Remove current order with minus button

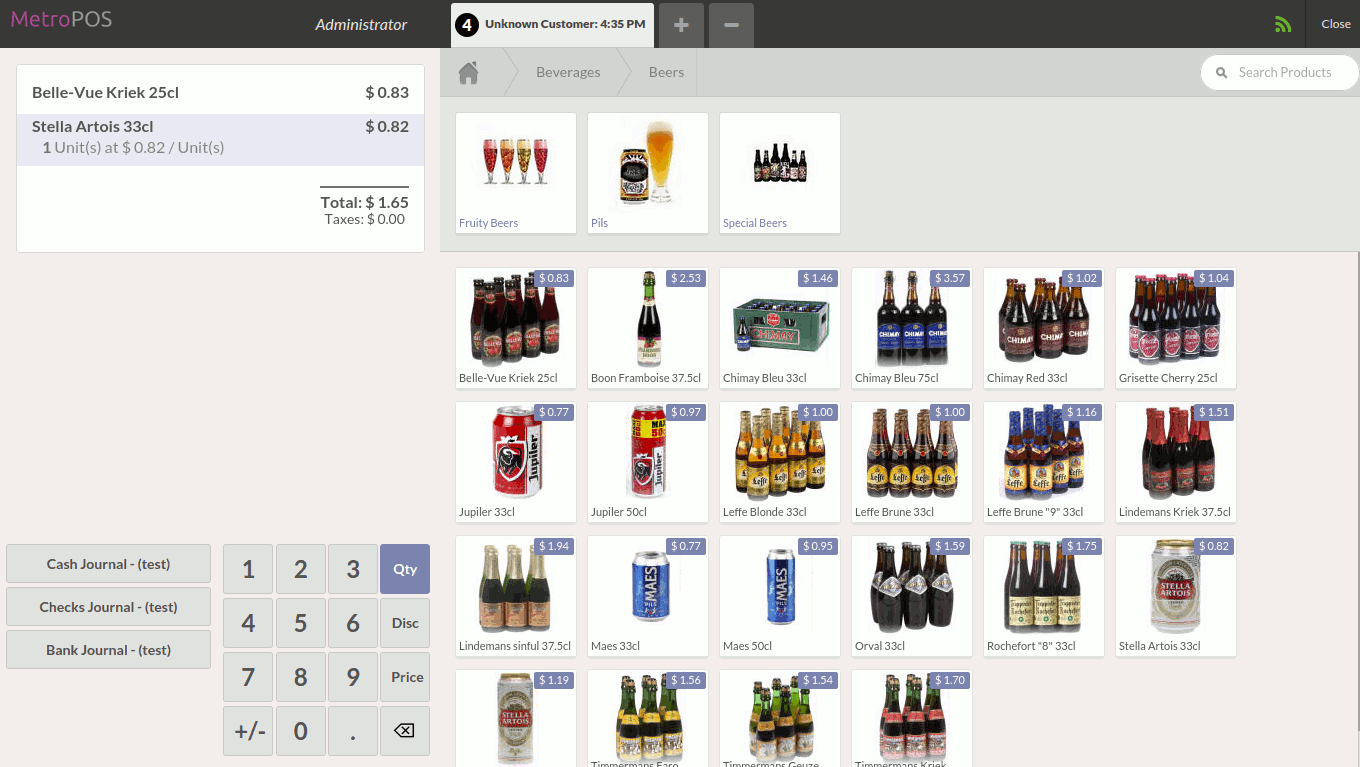point(731,25)
